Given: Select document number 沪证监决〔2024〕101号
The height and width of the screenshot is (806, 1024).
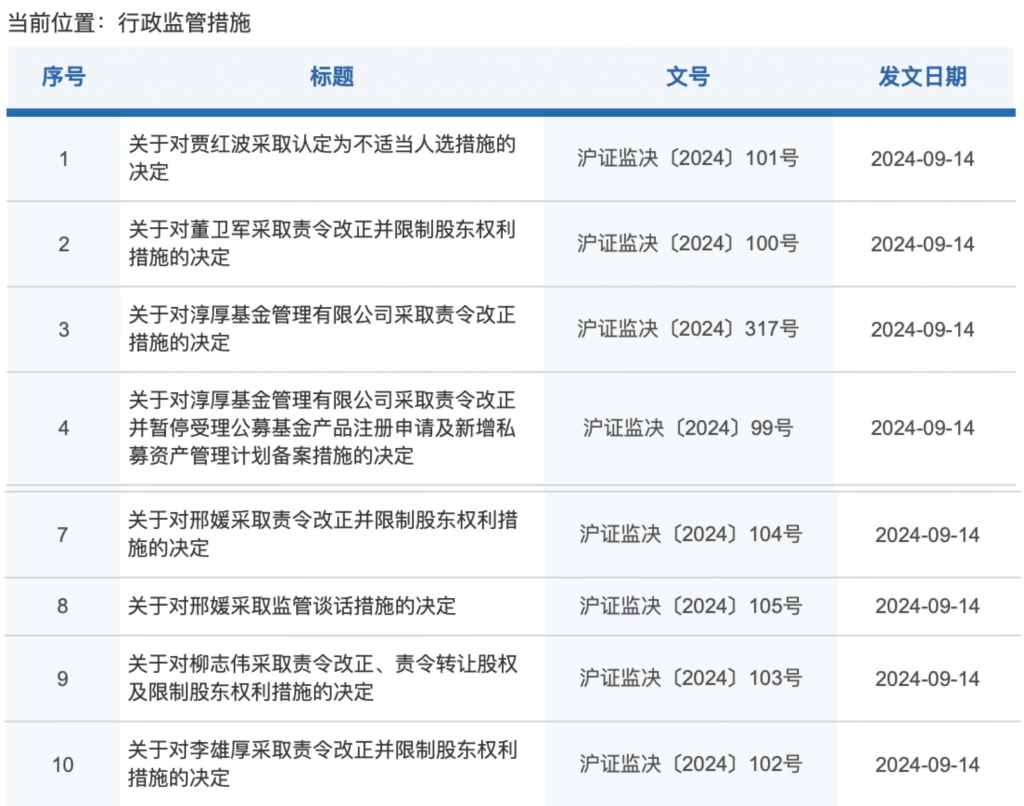Looking at the screenshot, I should pos(688,159).
